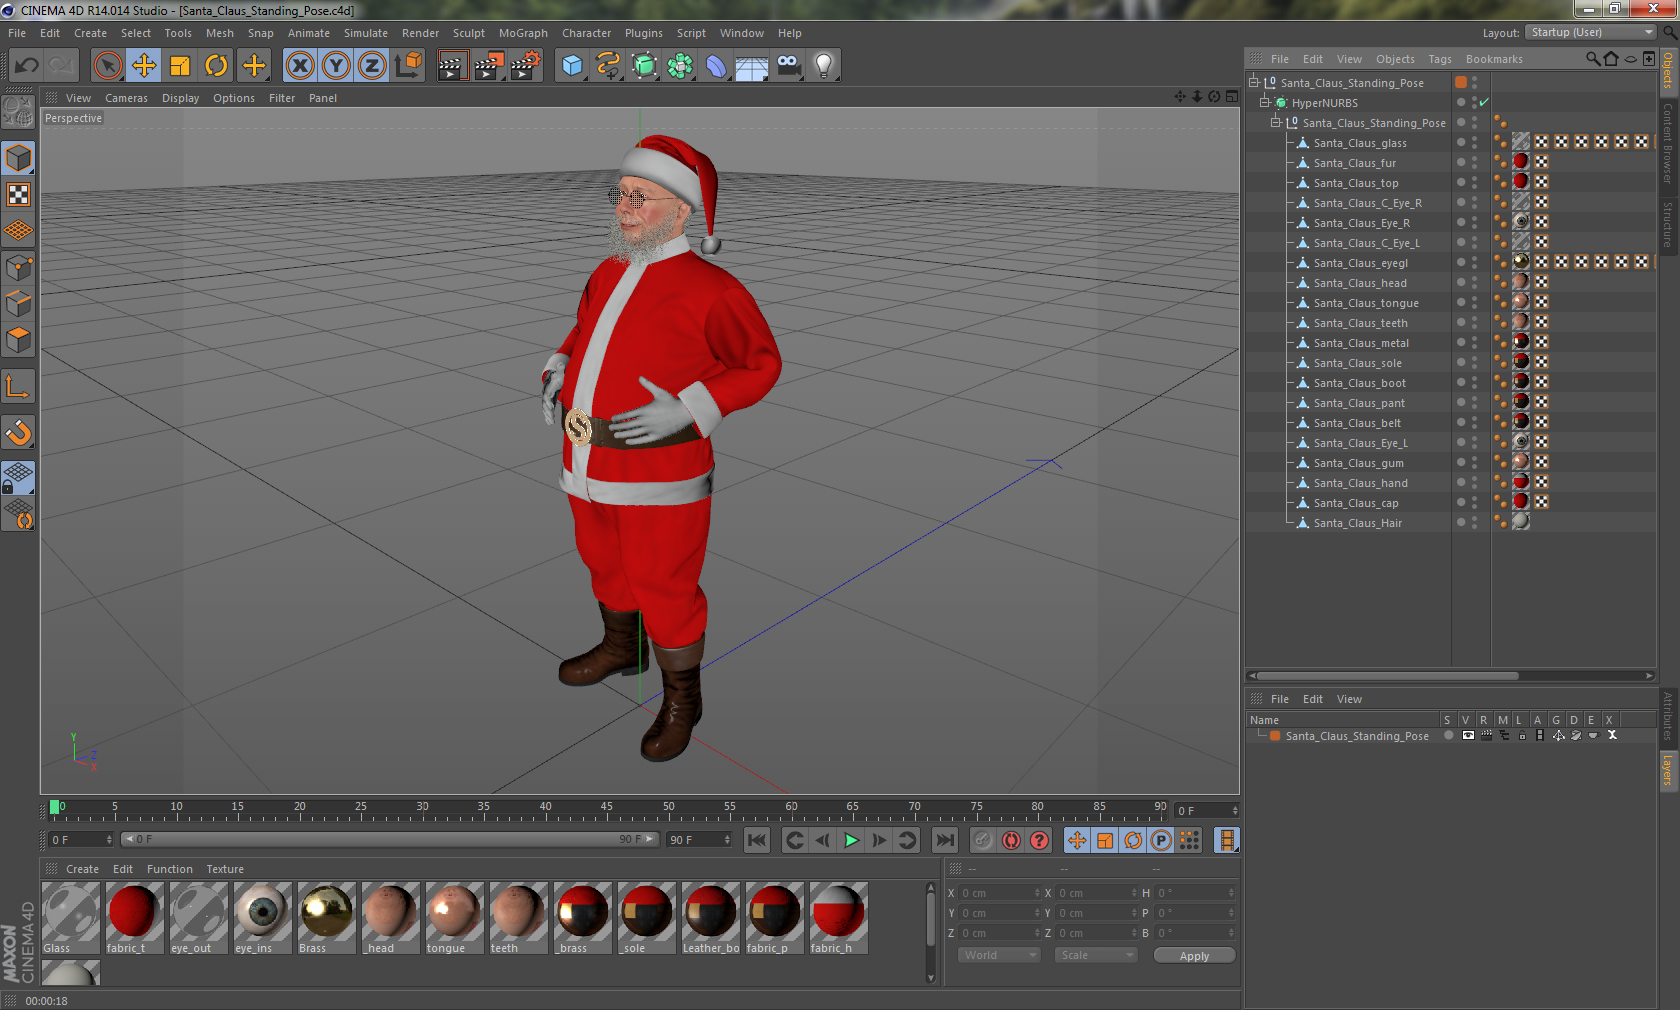Open the Character menu
This screenshot has width=1680, height=1010.
(x=586, y=33)
